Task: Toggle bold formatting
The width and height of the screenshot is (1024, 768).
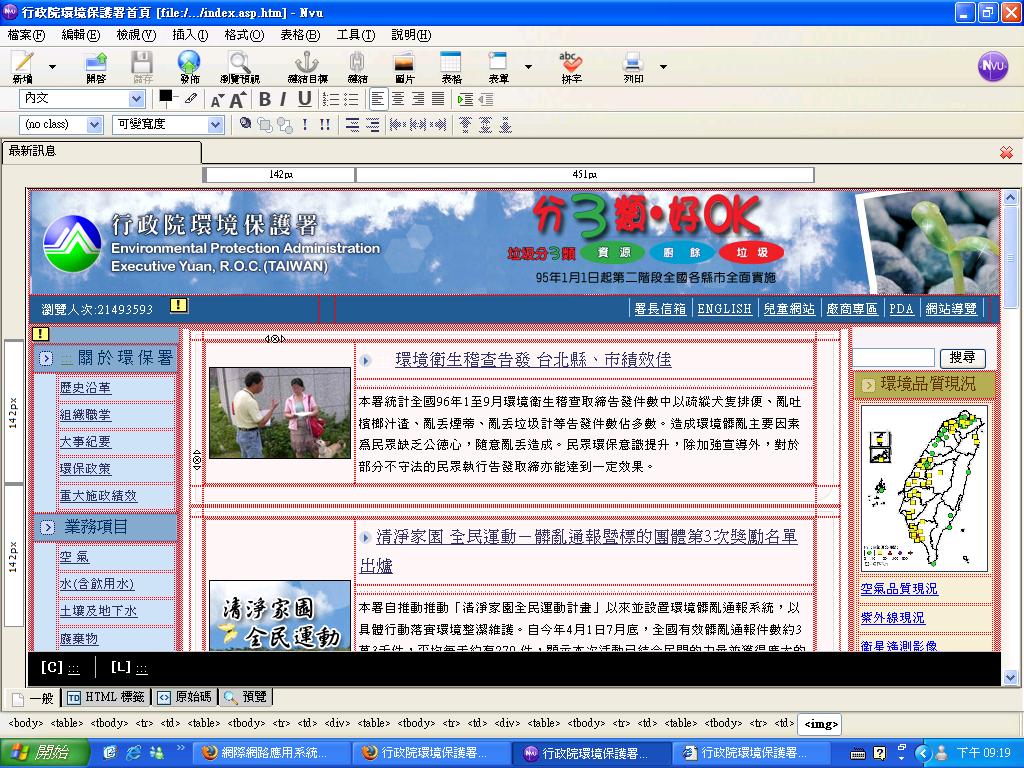Action: 264,99
